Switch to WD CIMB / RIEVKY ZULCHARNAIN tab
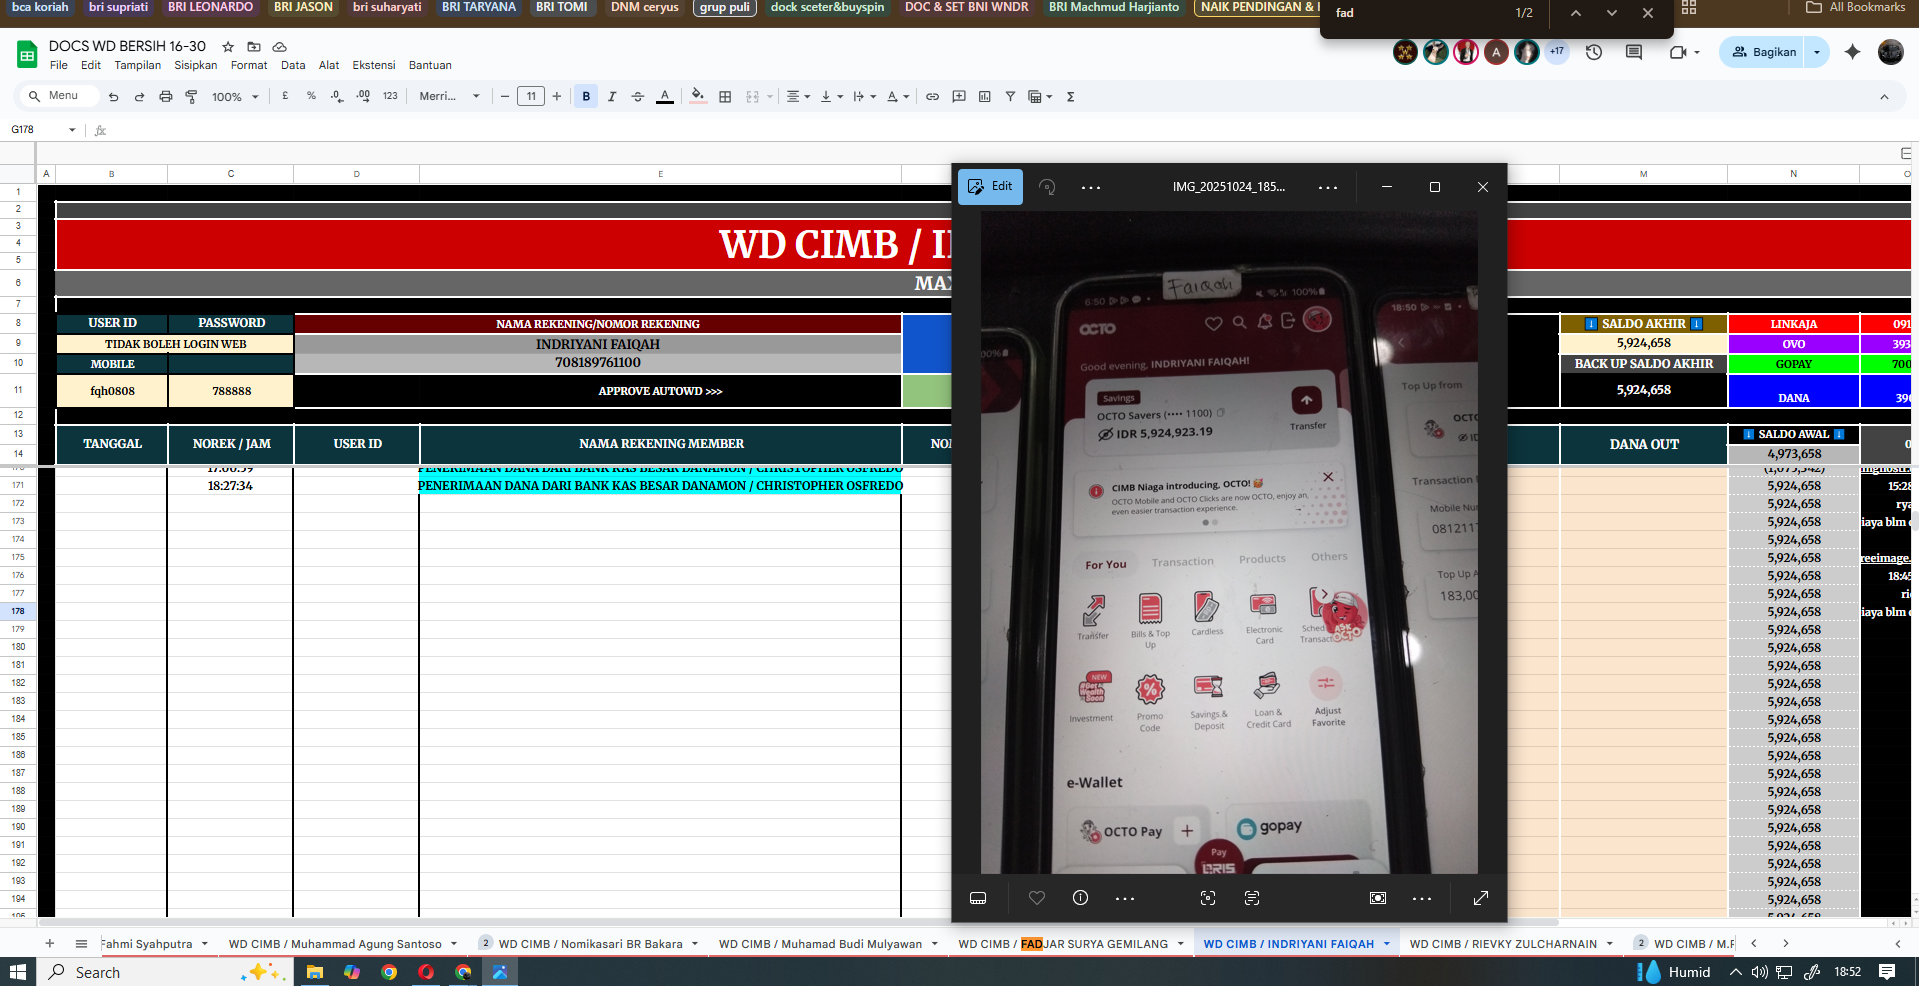The image size is (1919, 986). [1503, 944]
